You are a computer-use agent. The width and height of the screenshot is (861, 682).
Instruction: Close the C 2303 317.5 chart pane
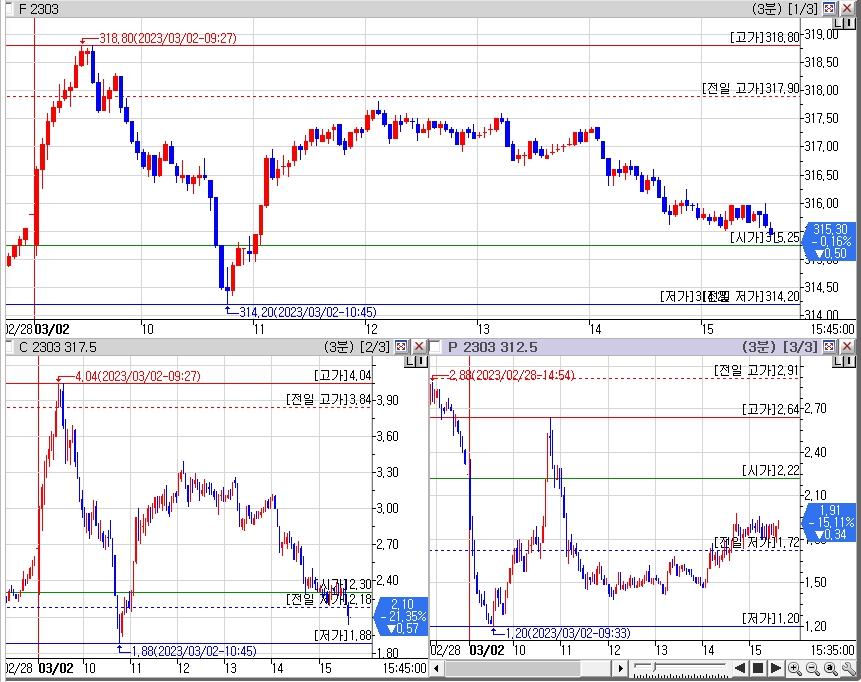419,346
